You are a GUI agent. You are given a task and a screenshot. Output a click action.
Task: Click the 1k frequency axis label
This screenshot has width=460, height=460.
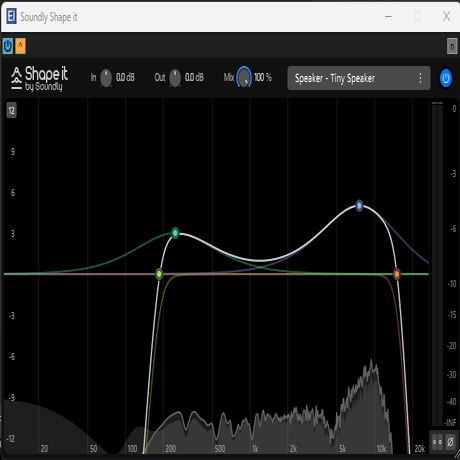coord(255,449)
